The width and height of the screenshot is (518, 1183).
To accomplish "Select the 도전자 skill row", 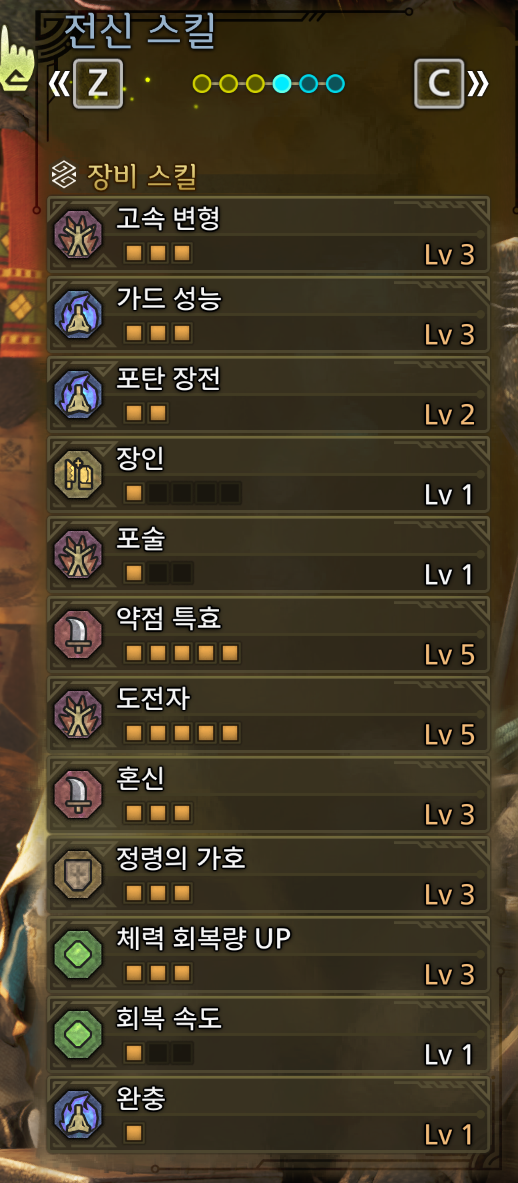I will (x=269, y=714).
